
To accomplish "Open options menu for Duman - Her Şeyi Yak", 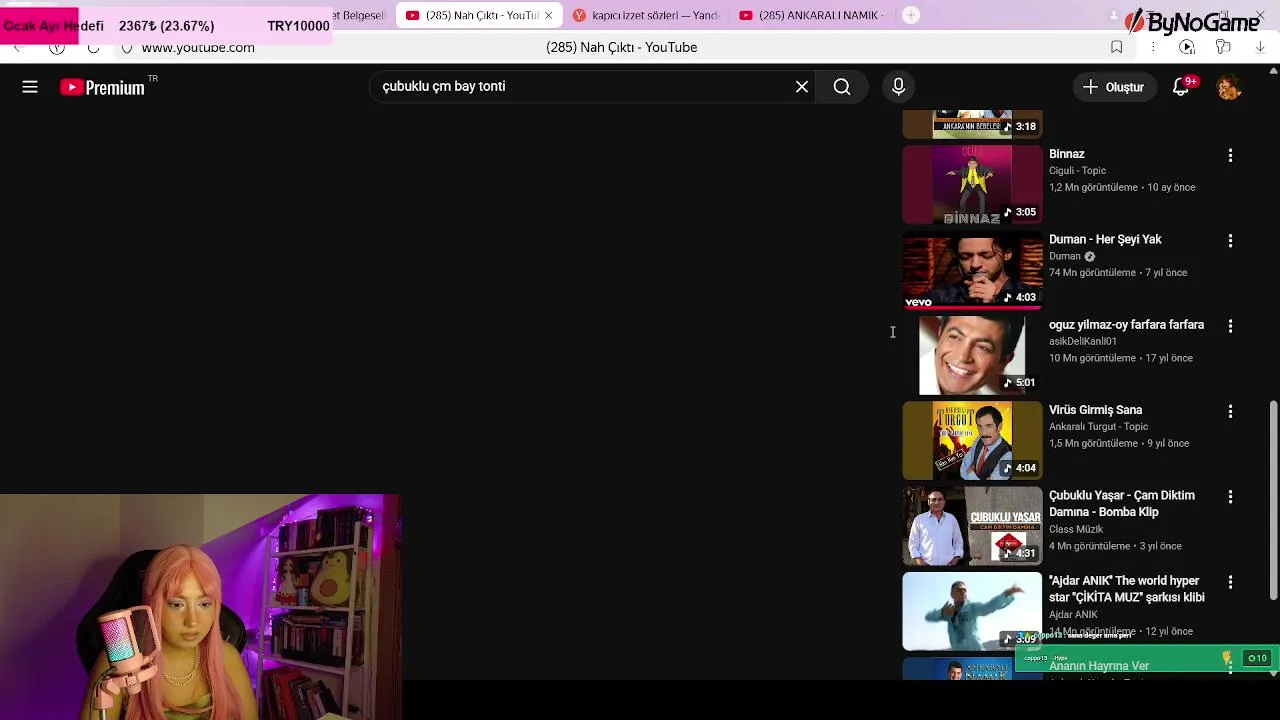I will (x=1230, y=240).
